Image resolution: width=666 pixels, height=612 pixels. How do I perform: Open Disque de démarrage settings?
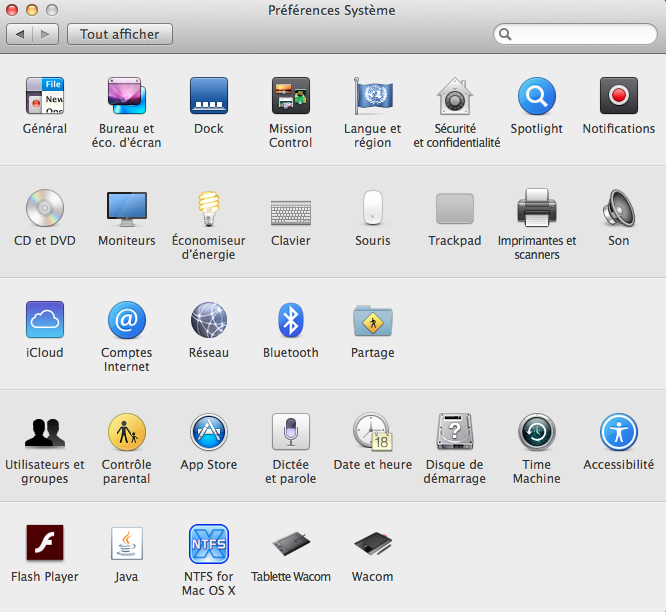coord(456,433)
